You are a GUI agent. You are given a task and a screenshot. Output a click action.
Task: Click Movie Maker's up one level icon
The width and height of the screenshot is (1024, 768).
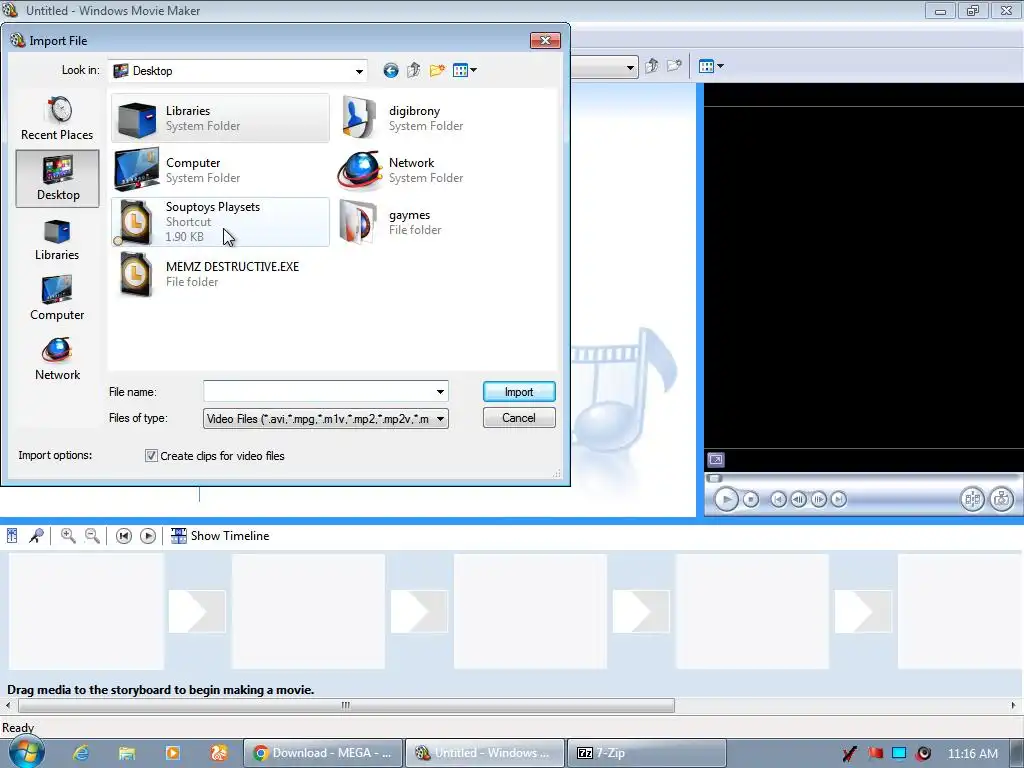pos(651,66)
